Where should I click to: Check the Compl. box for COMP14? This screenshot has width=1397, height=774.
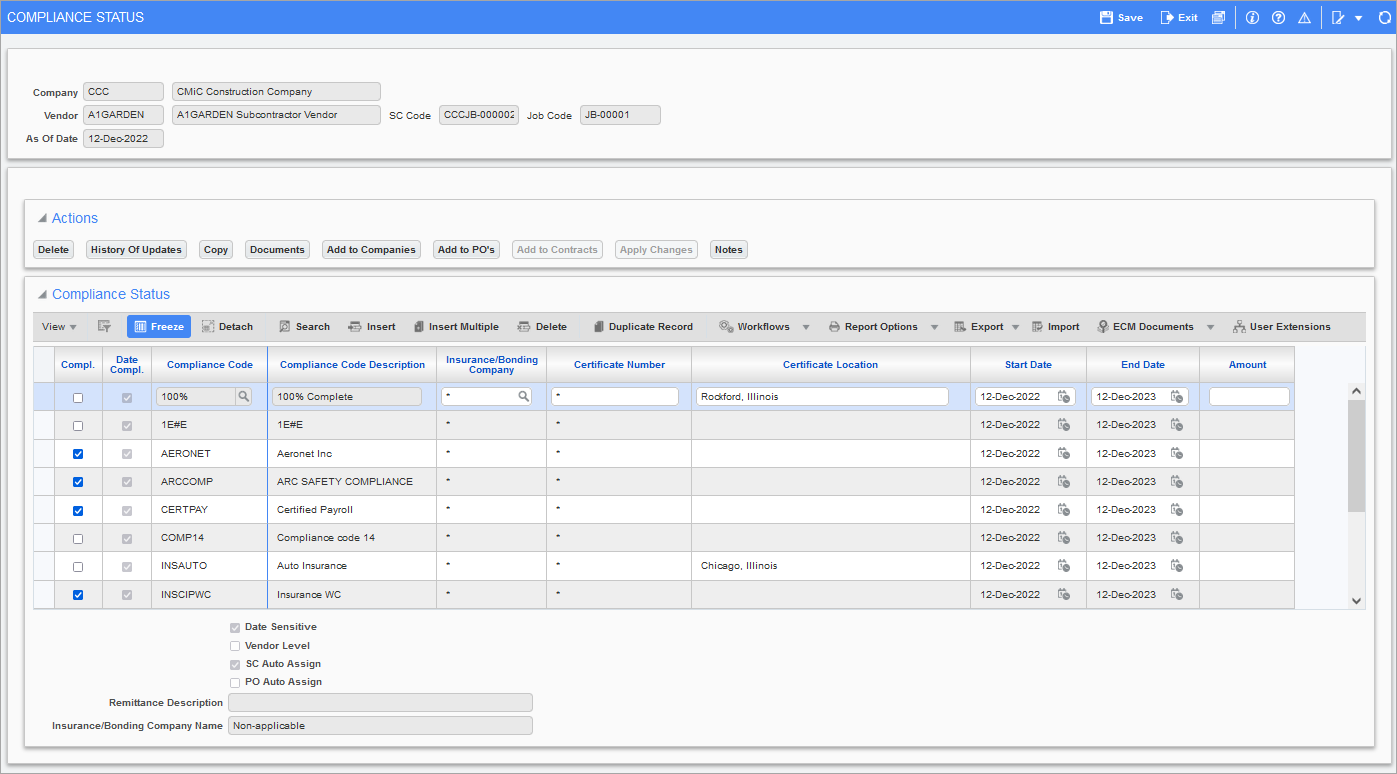(78, 538)
